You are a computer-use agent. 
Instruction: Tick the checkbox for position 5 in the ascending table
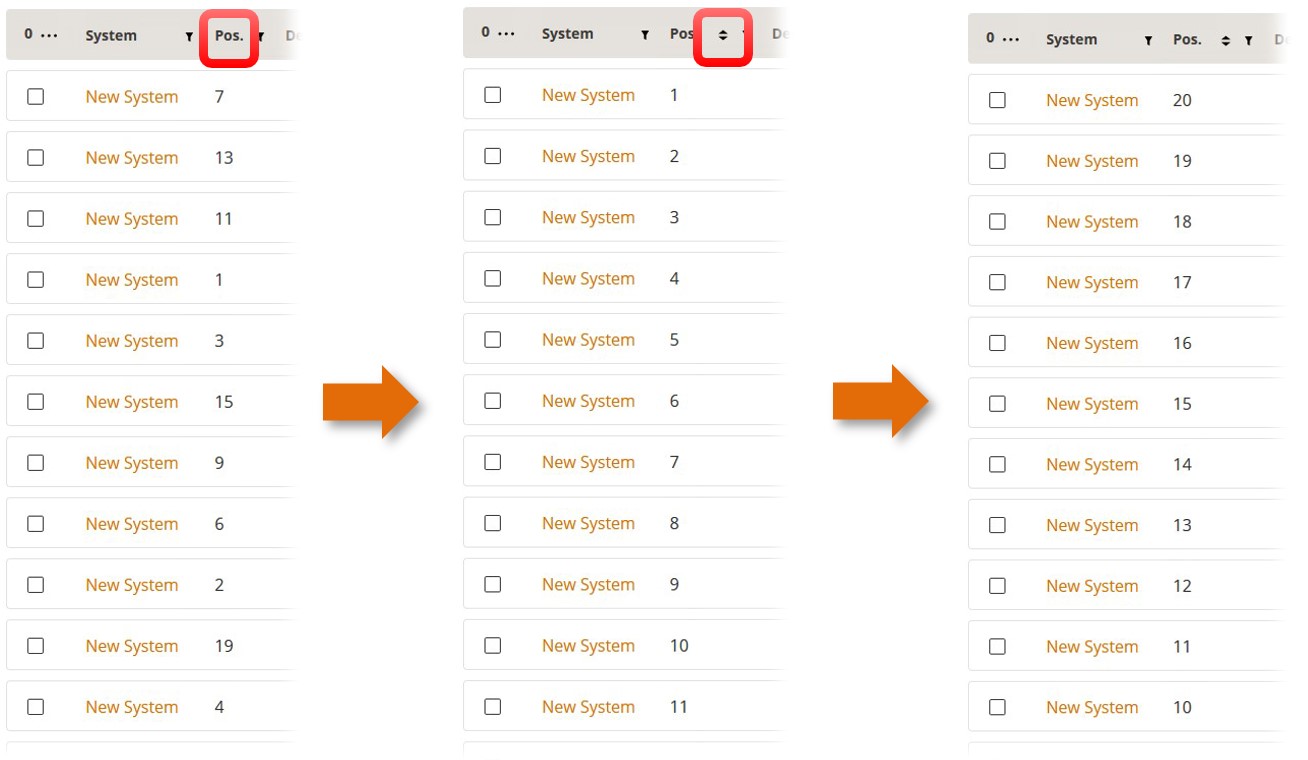[x=492, y=340]
